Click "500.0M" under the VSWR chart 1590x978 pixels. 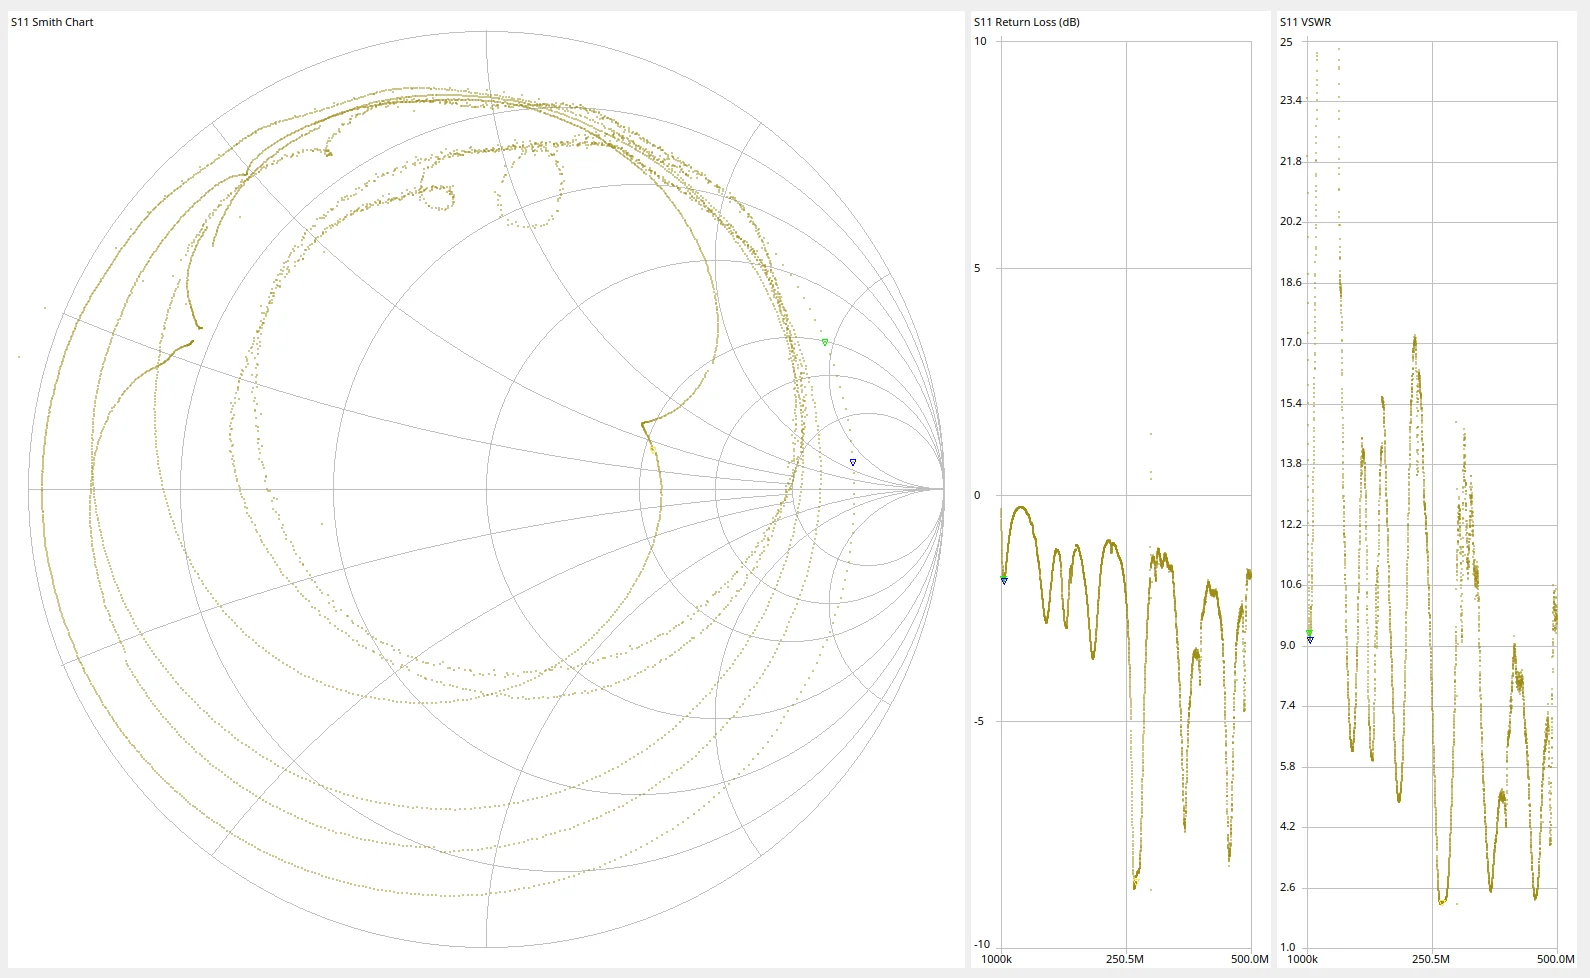point(1555,959)
